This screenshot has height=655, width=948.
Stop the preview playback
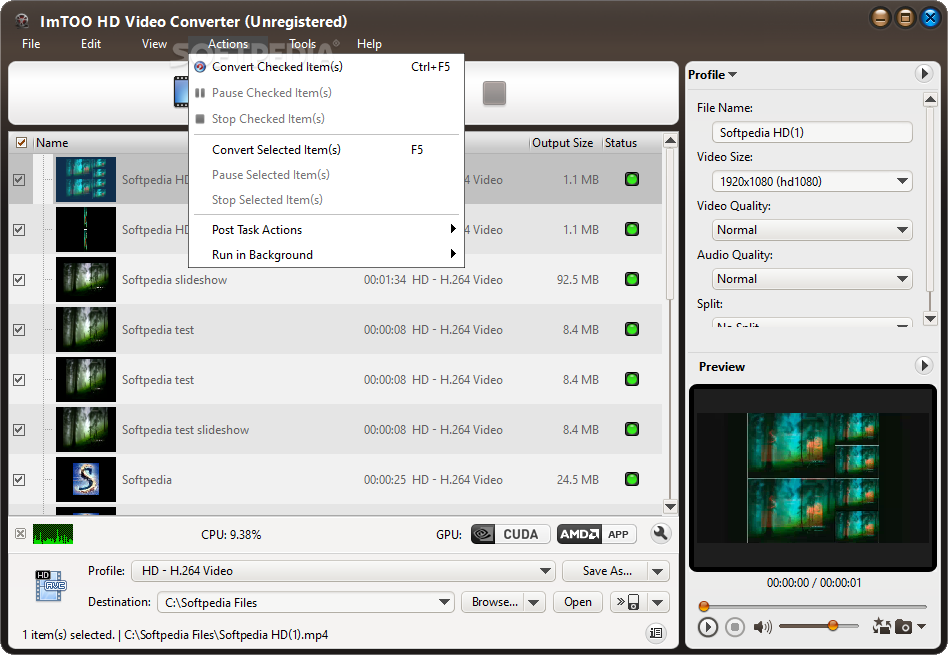[x=735, y=627]
